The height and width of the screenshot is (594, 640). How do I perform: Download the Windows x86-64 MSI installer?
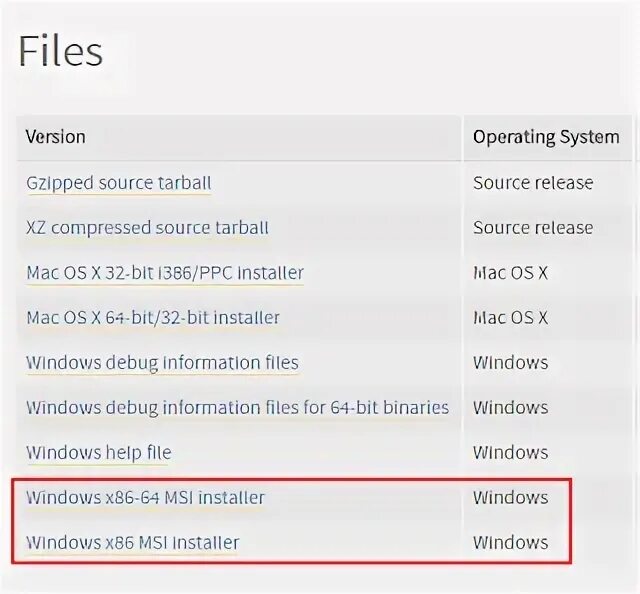(x=146, y=498)
